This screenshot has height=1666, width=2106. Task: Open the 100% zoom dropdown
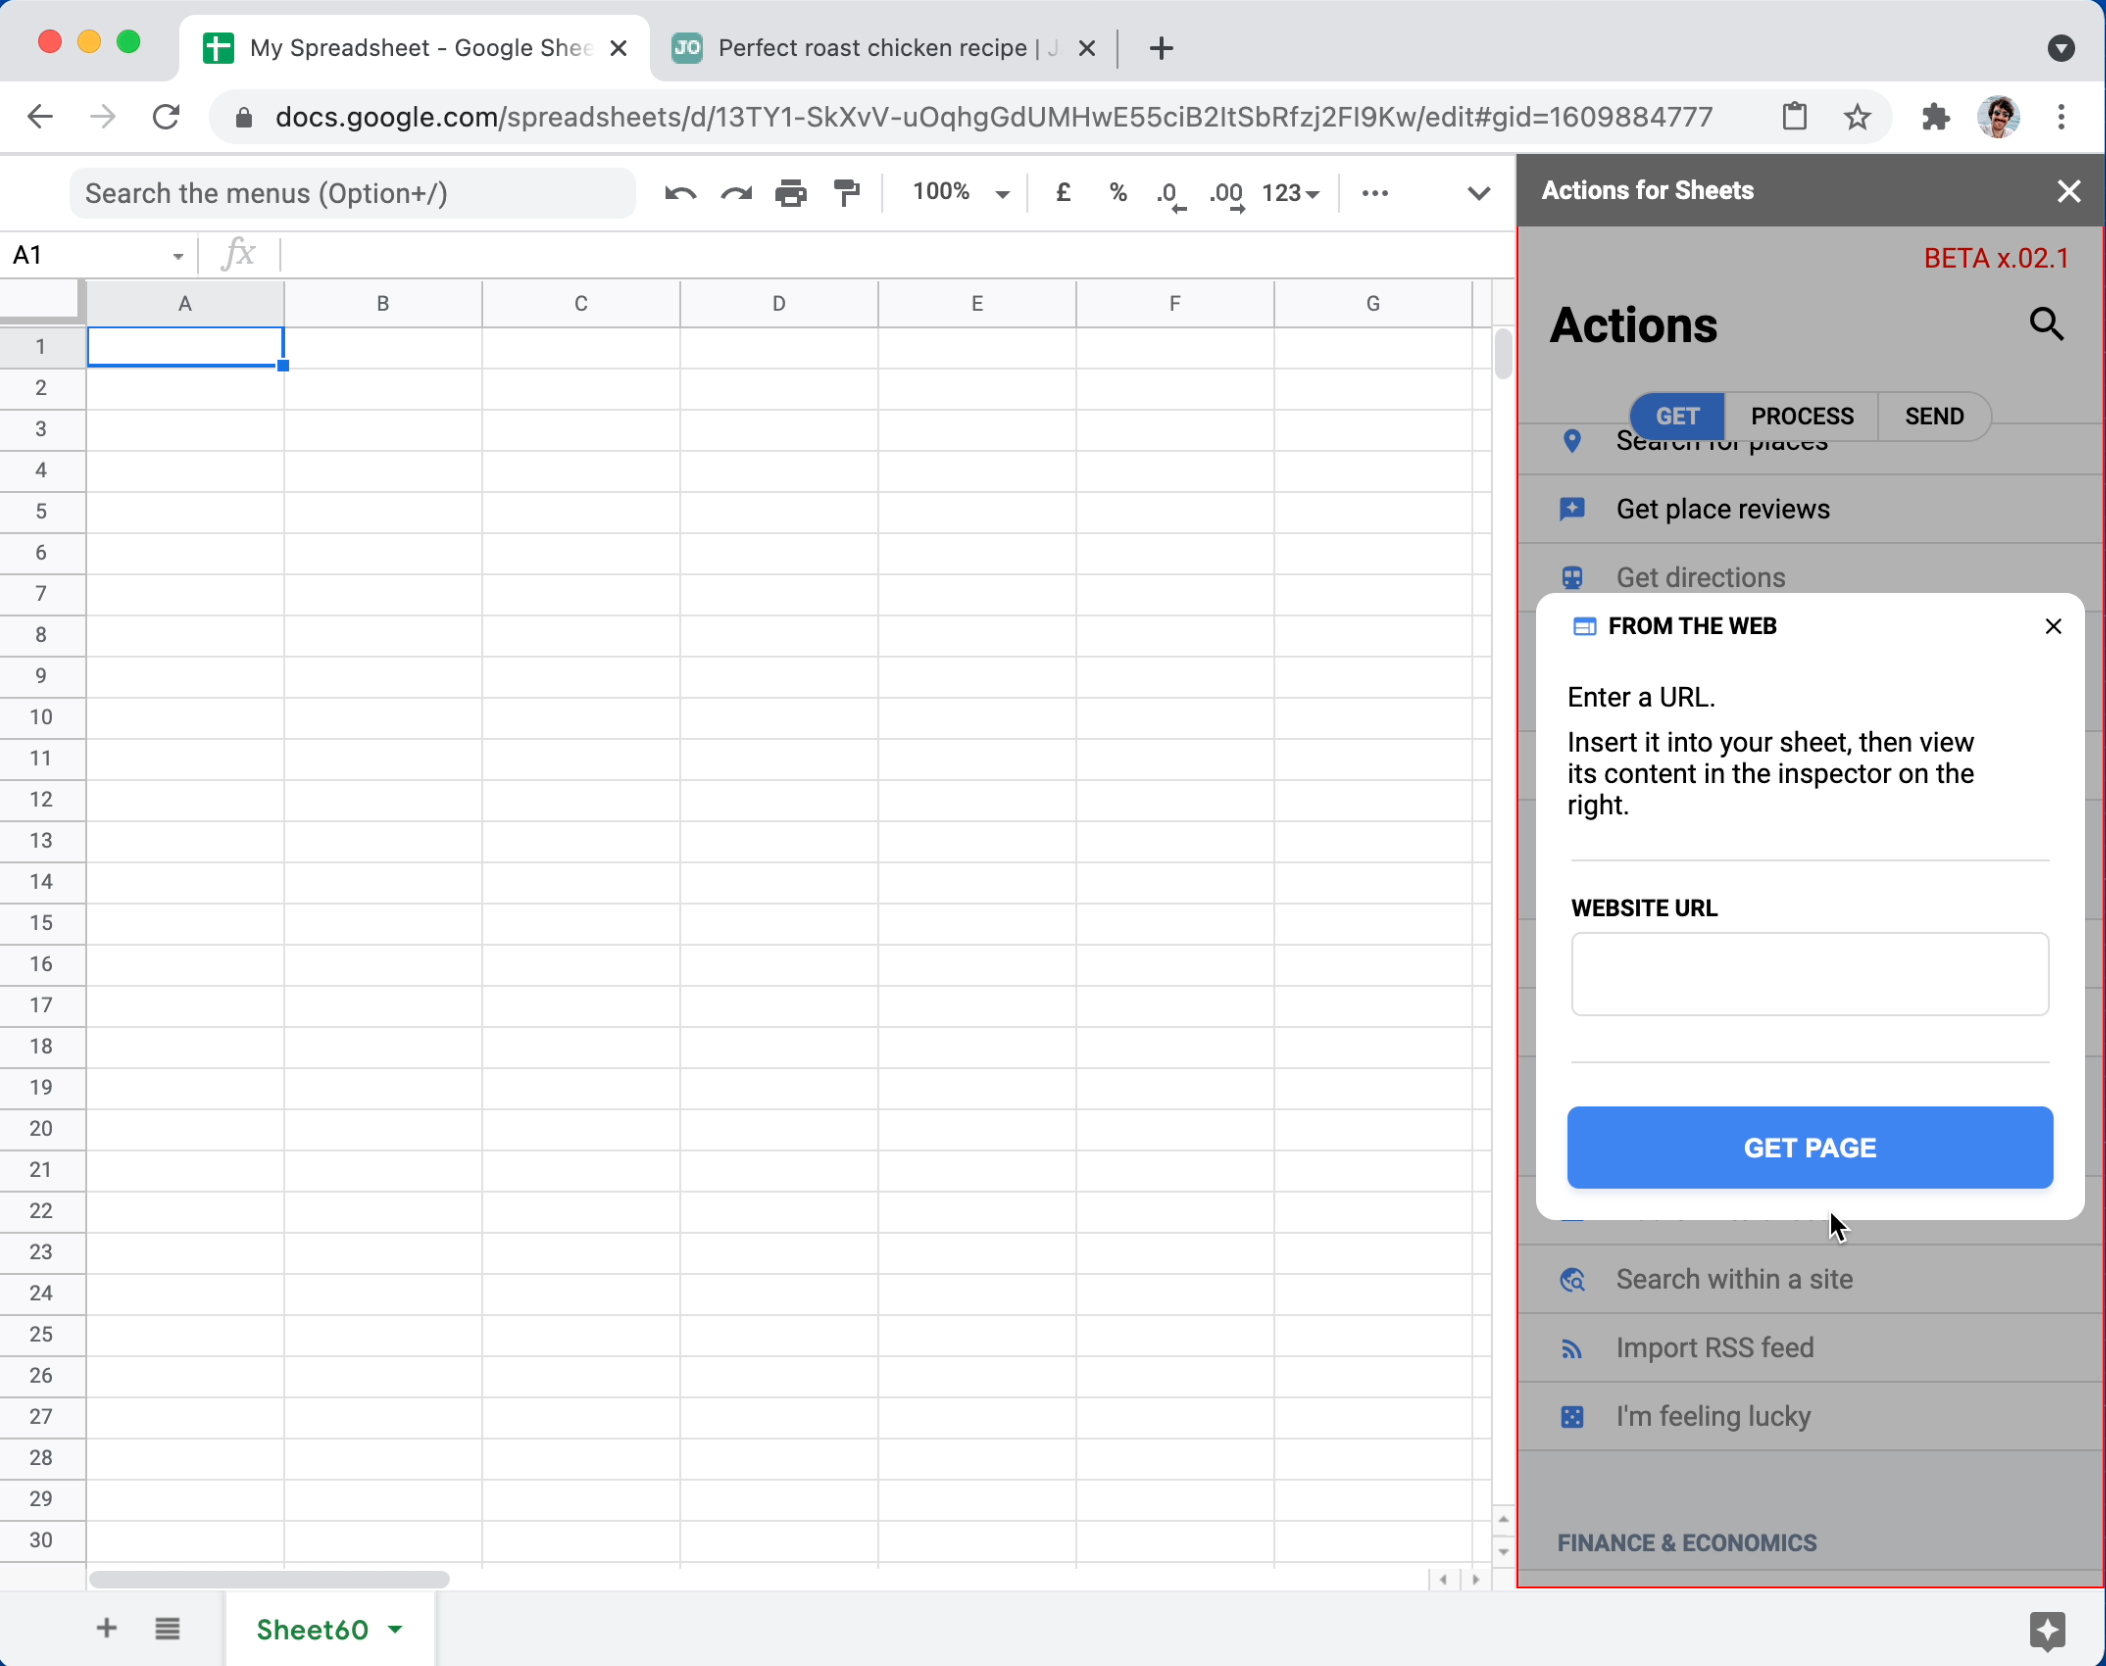pyautogui.click(x=960, y=193)
